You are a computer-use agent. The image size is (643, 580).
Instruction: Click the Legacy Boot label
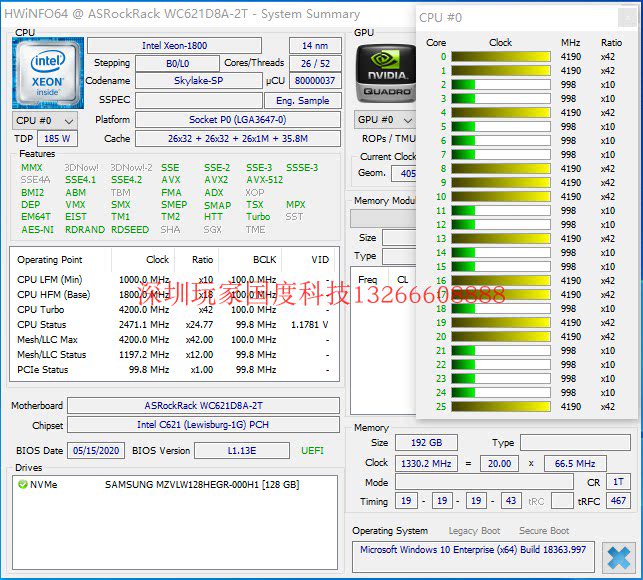(x=474, y=531)
